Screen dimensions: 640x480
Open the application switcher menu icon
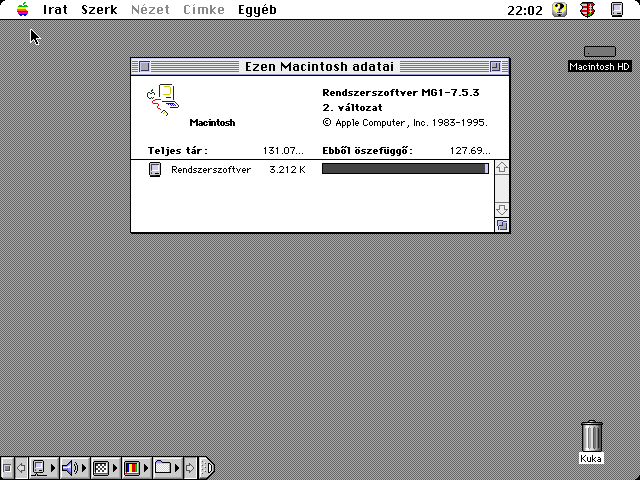tap(617, 9)
